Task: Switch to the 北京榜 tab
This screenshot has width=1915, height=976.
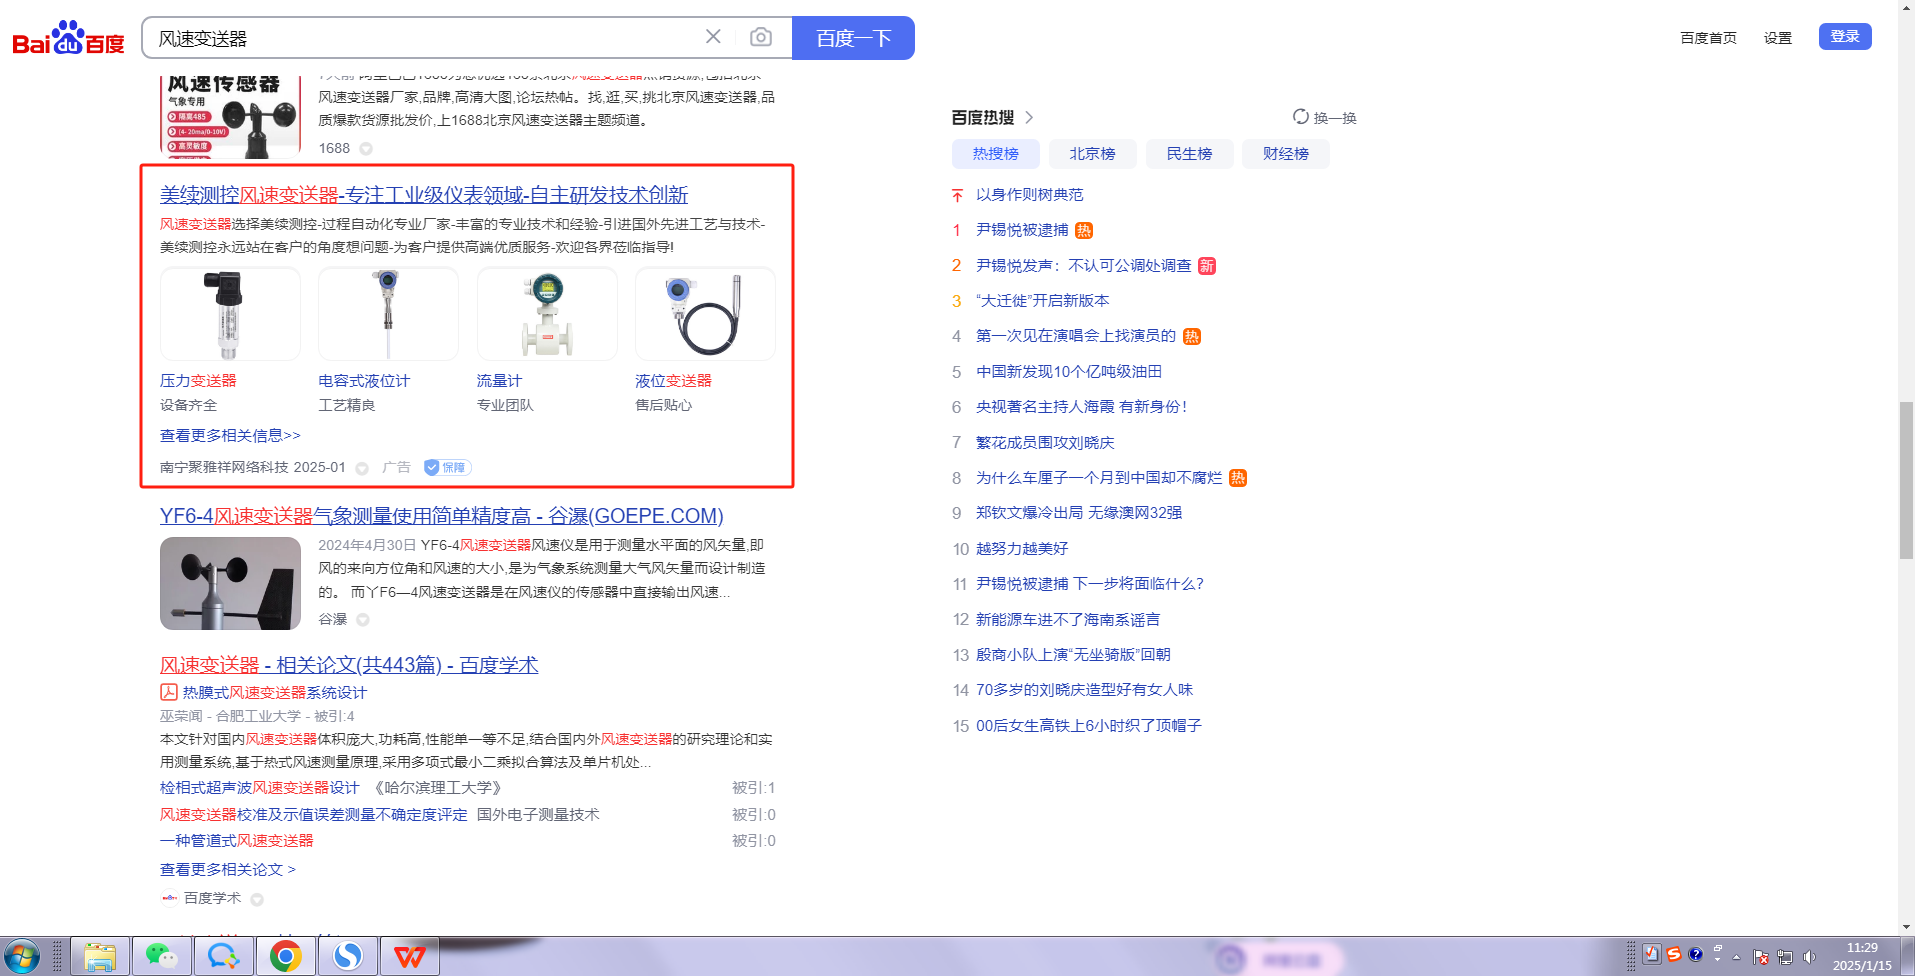Action: point(1092,154)
